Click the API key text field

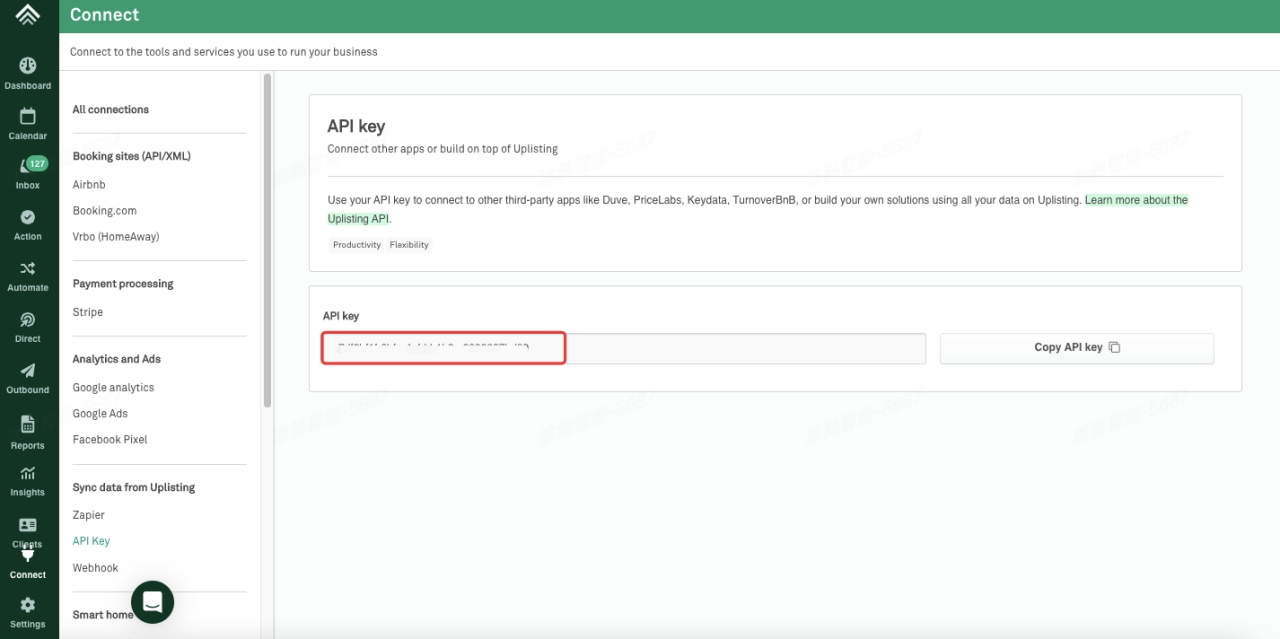pos(623,348)
